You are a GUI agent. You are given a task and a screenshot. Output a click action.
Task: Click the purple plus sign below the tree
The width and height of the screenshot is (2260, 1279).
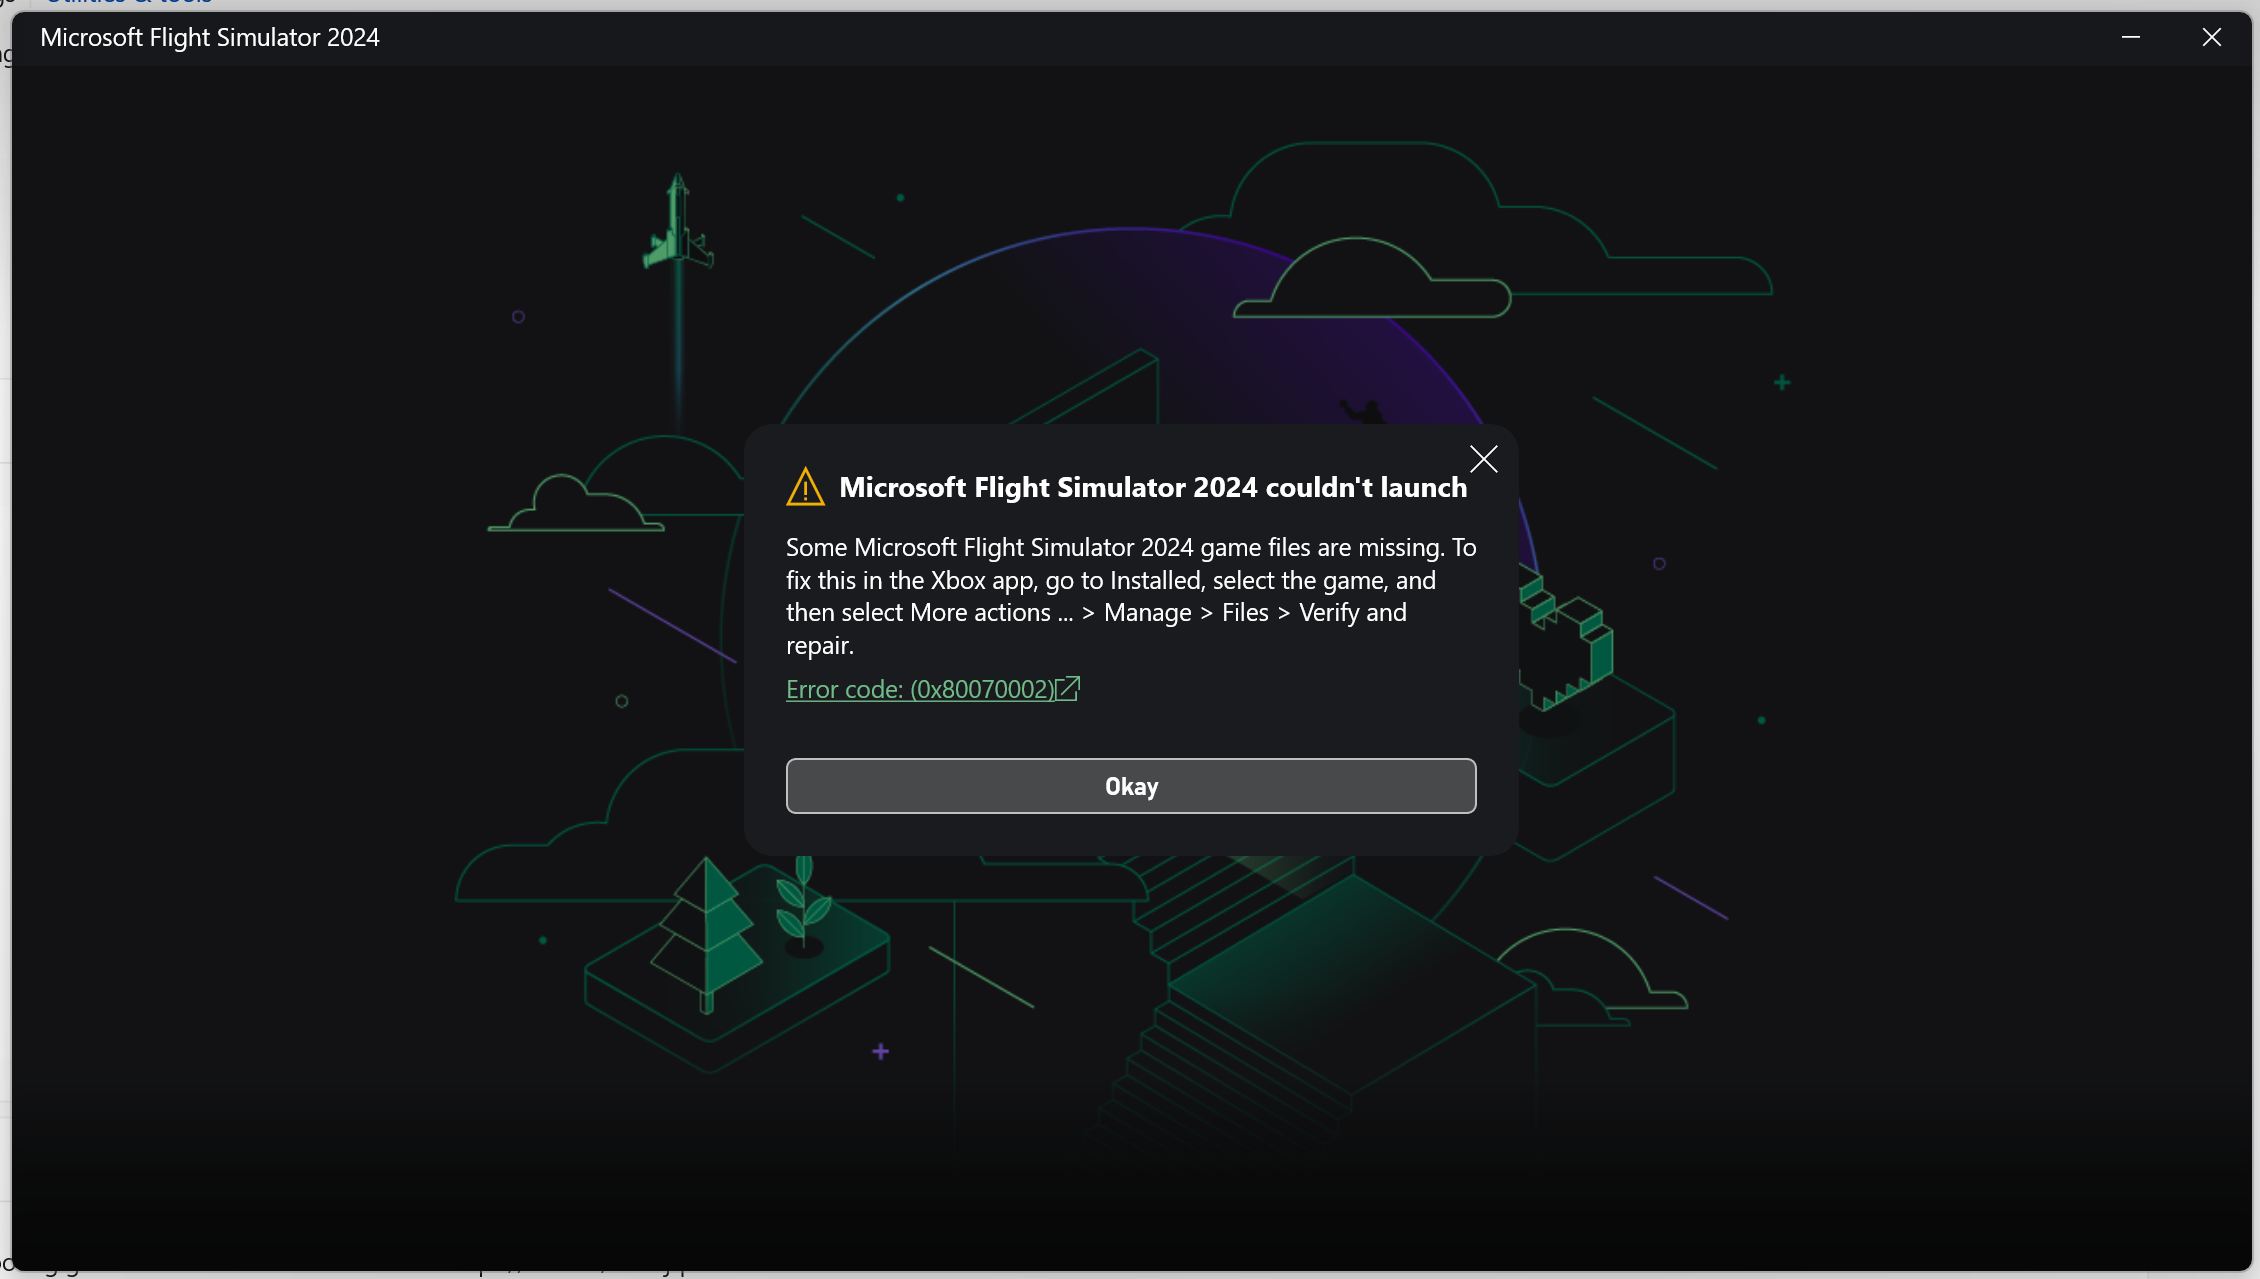(880, 1051)
